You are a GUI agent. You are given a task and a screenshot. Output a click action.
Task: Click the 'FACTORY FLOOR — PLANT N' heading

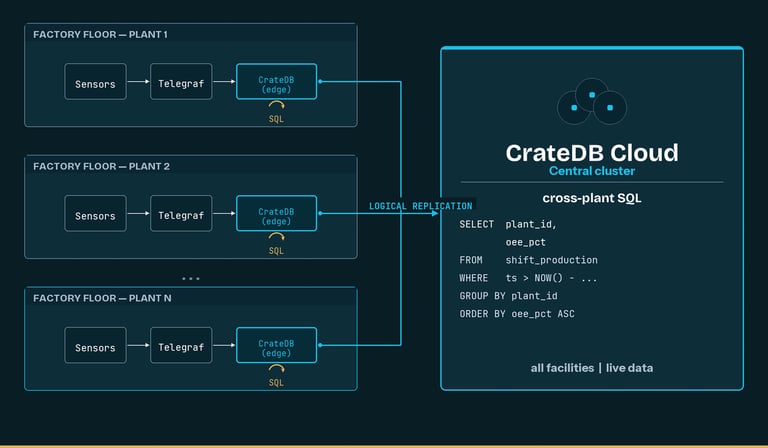pos(102,298)
